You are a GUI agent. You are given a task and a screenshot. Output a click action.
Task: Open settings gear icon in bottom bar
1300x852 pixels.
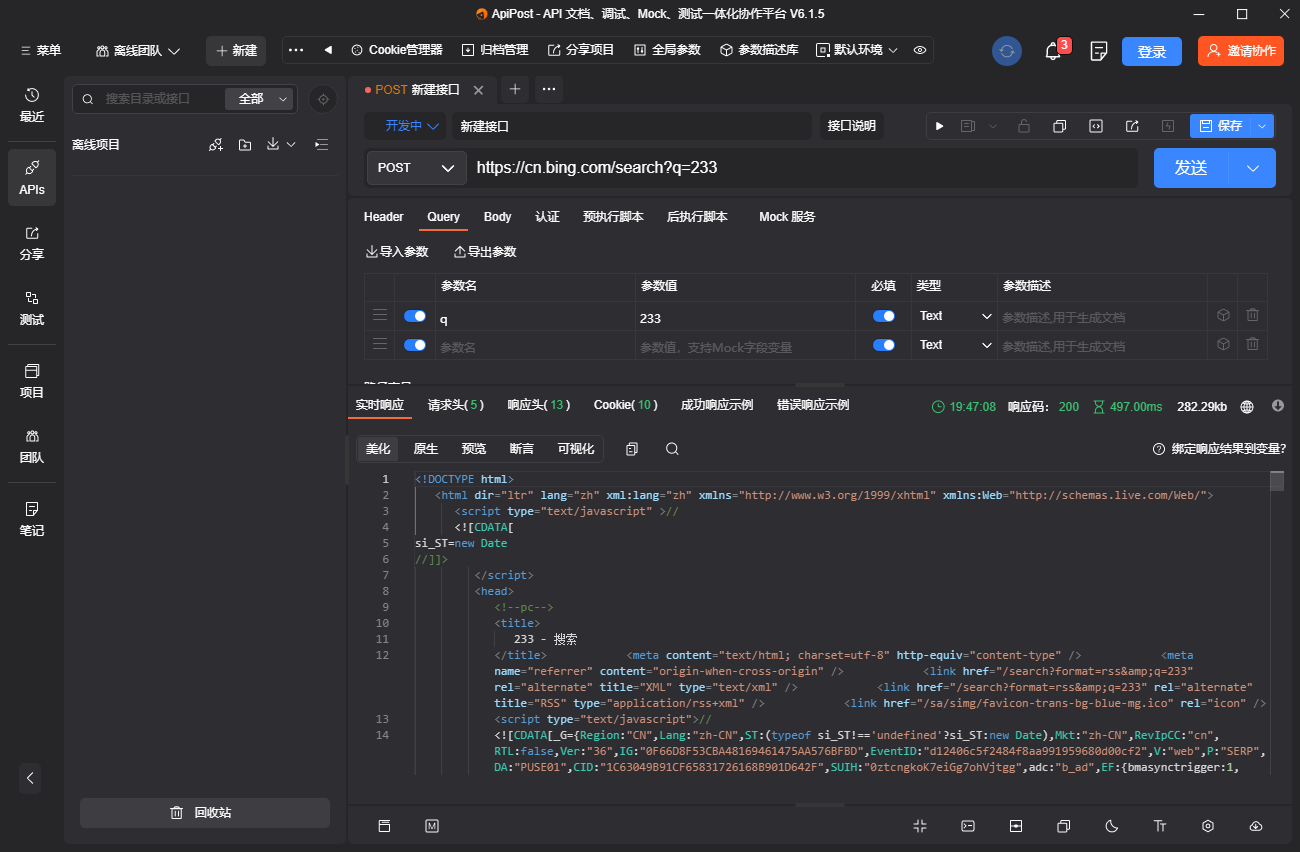[x=1208, y=826]
